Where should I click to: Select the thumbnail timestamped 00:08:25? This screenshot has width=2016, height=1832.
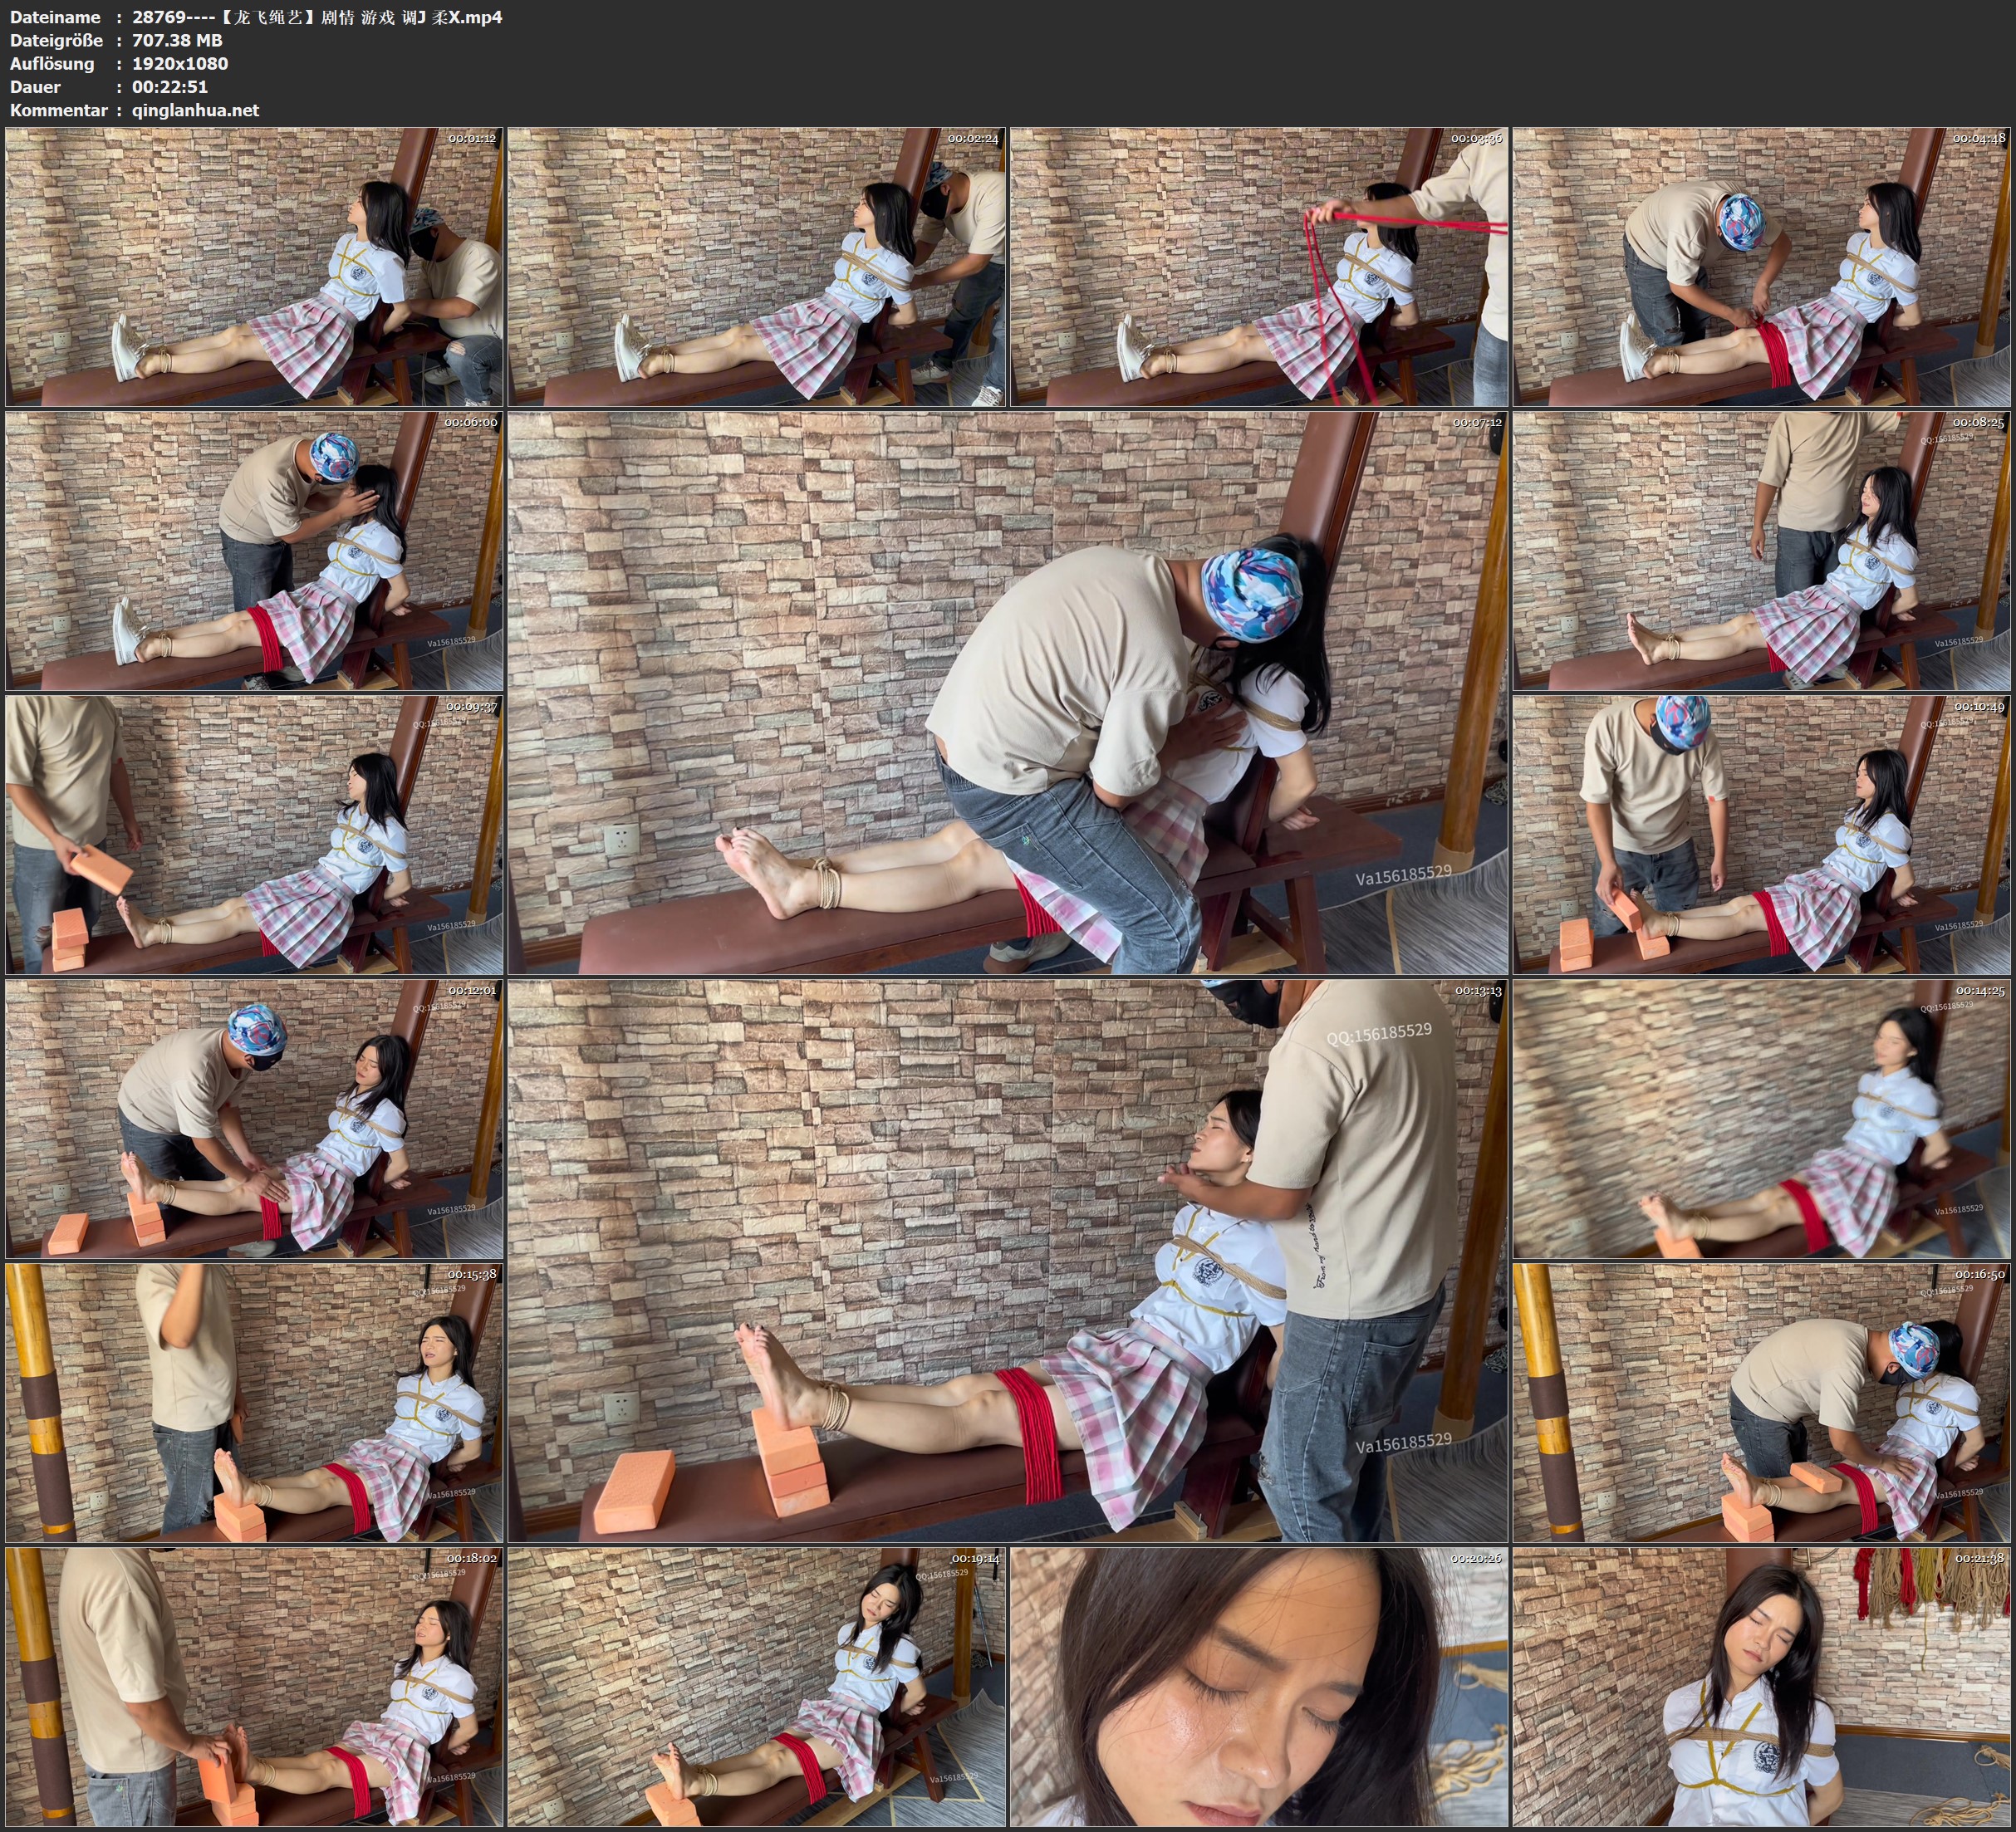click(x=1761, y=551)
